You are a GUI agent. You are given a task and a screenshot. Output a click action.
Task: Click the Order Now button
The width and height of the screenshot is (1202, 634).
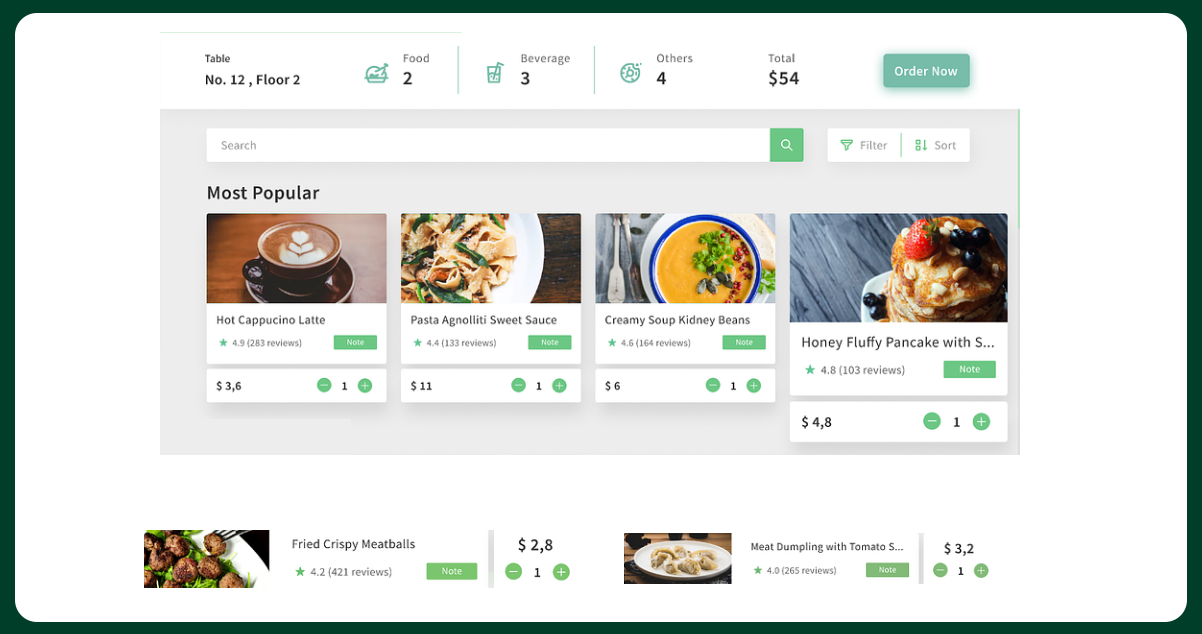(926, 71)
